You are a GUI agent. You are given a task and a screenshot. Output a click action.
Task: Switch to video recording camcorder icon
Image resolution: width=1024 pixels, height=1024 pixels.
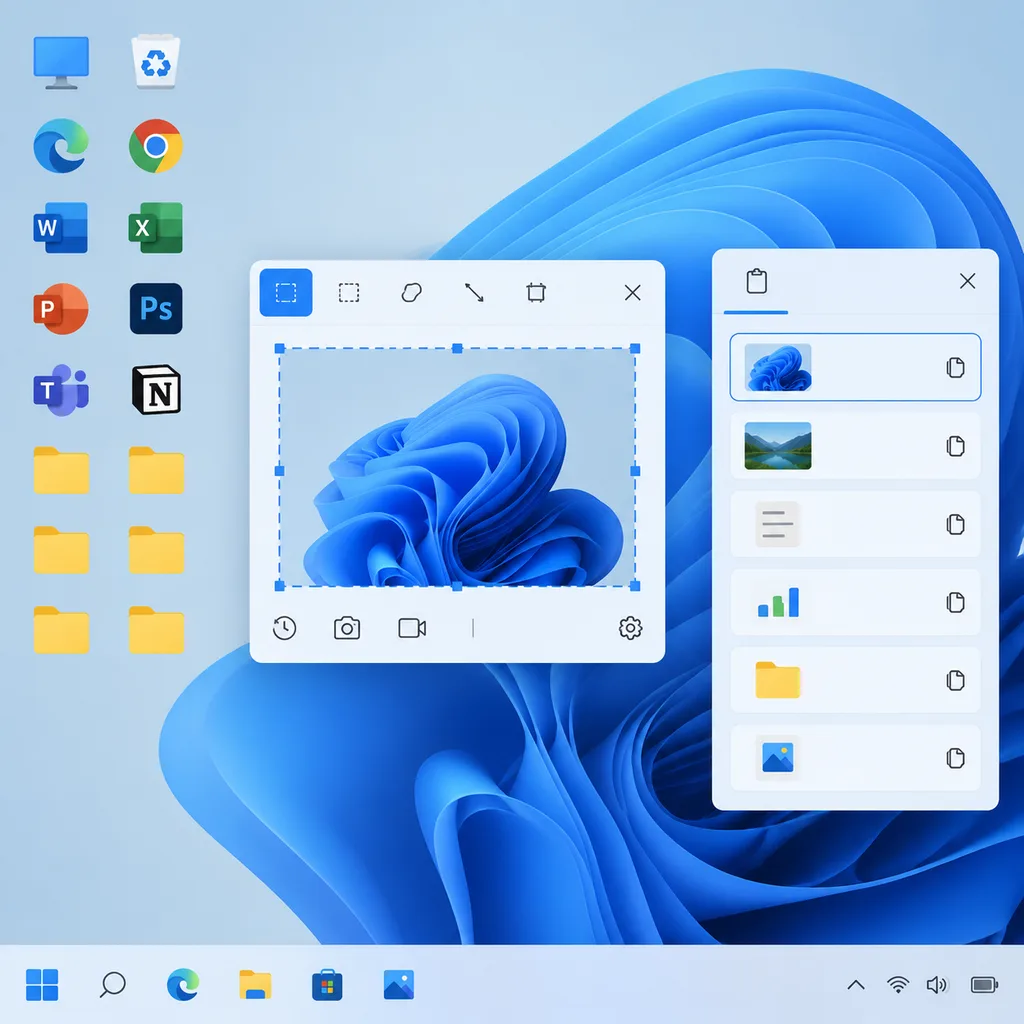tap(412, 628)
